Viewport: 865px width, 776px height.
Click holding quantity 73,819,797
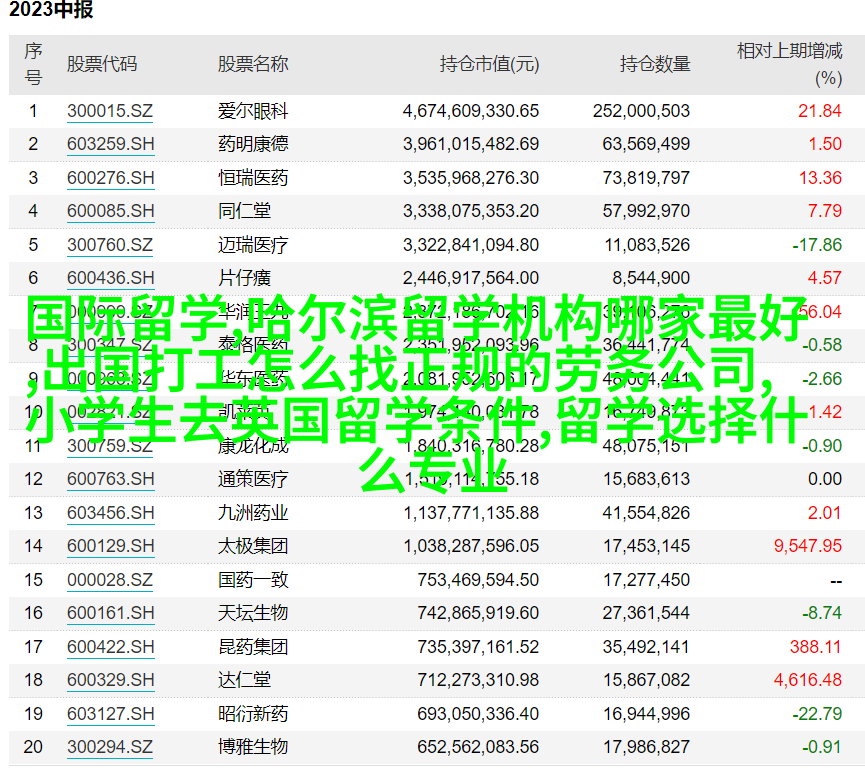(x=646, y=178)
